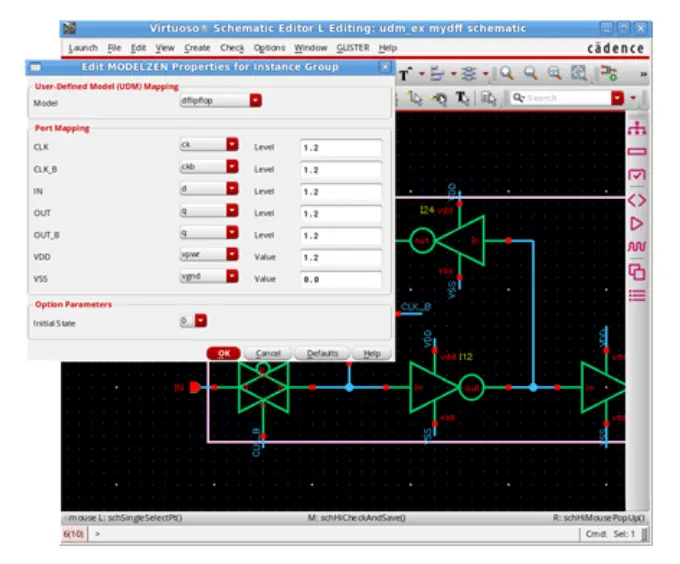
Task: Open the File menu
Action: click(x=114, y=48)
